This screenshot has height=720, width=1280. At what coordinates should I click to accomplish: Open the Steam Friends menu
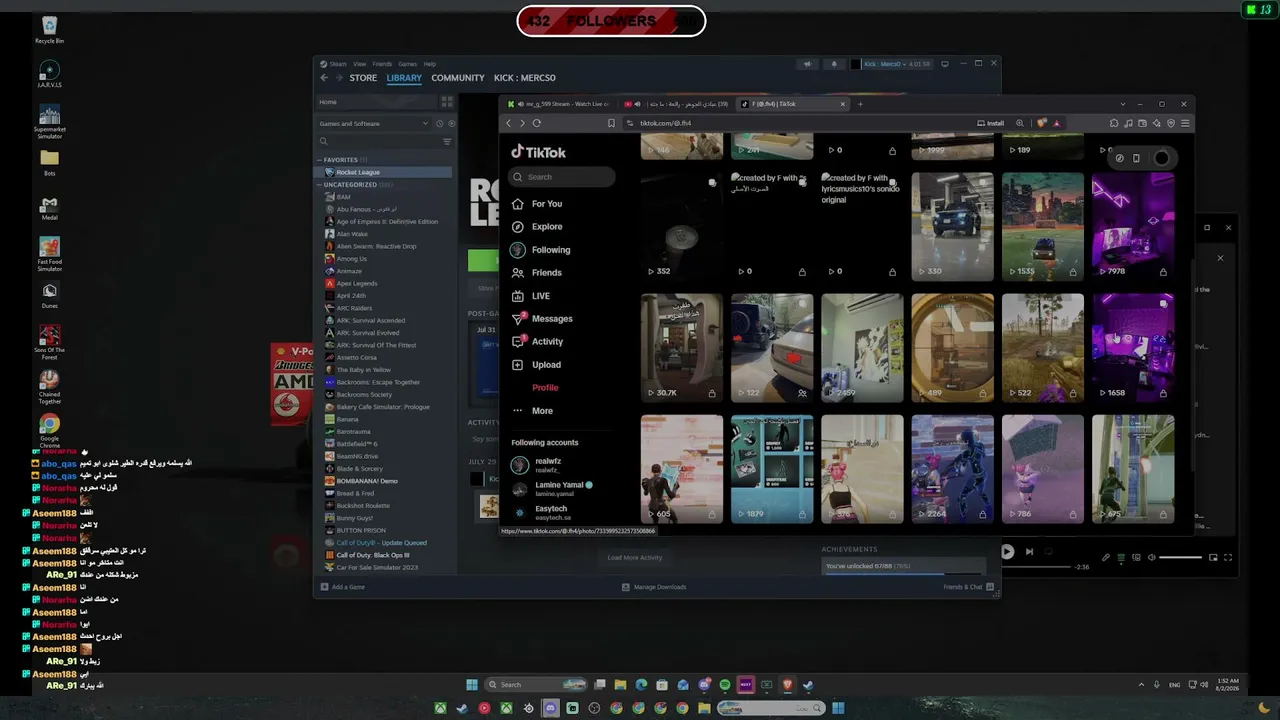pos(382,64)
